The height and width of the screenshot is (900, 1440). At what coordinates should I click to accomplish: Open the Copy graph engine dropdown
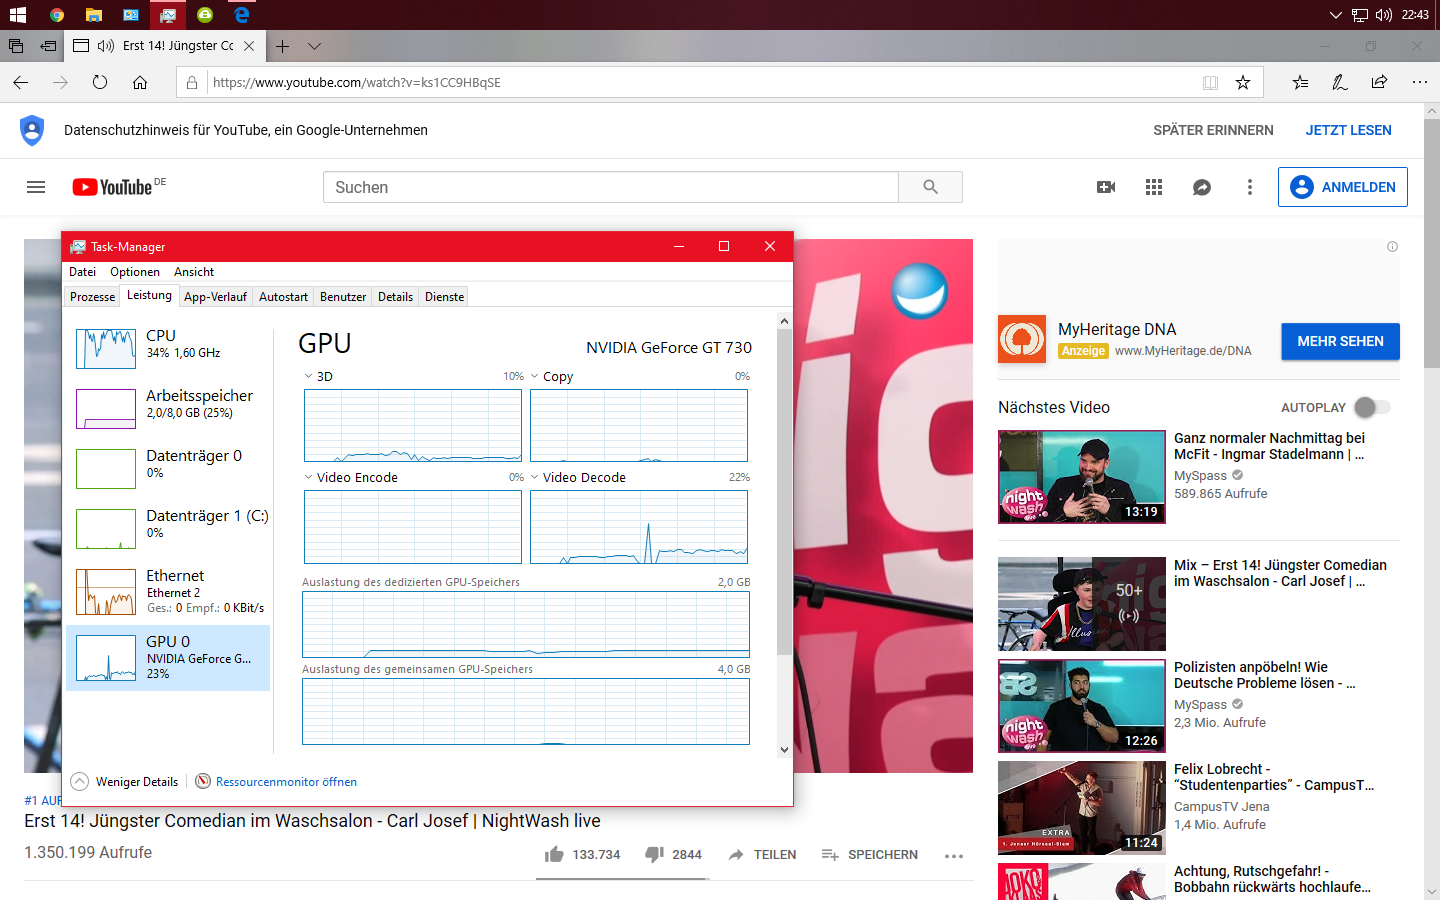pos(535,377)
